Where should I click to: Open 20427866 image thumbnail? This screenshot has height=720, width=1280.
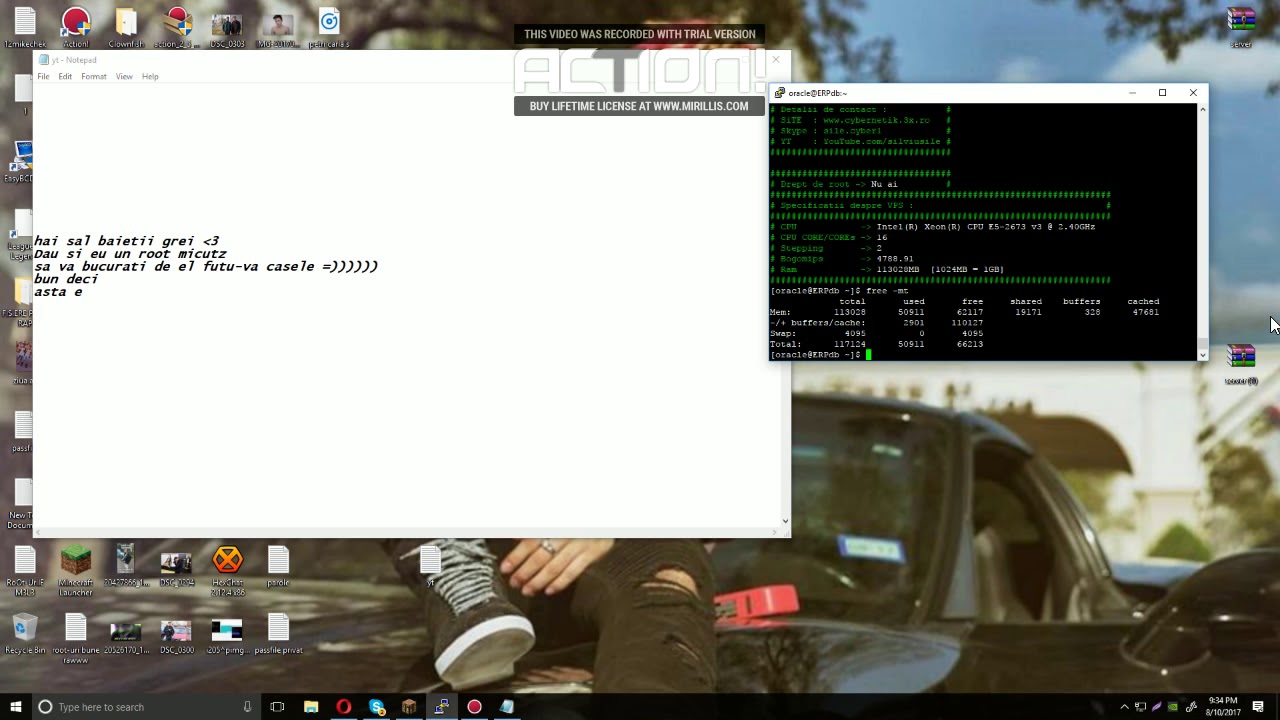coord(125,566)
